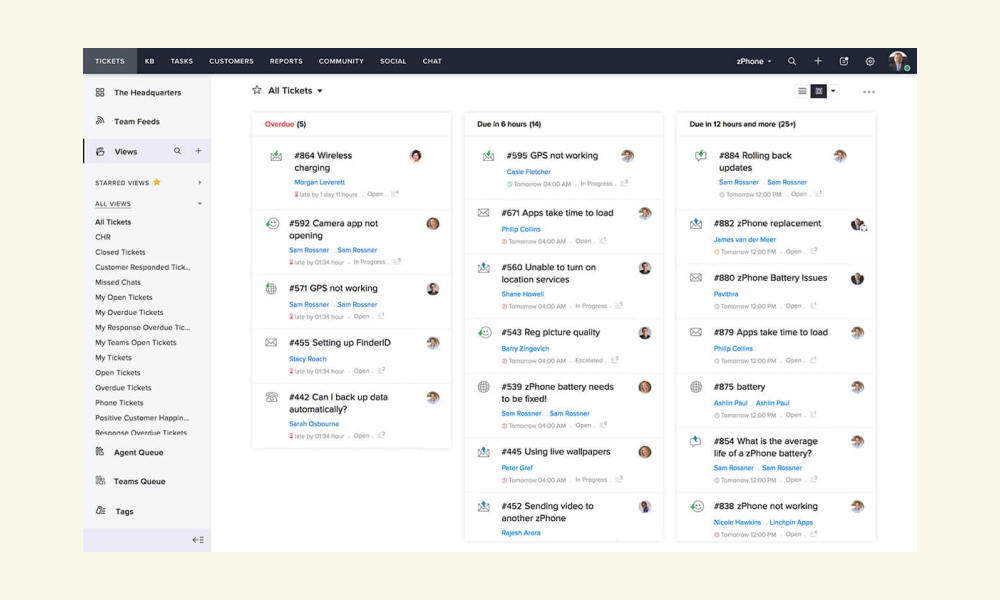This screenshot has height=600, width=1000.
Task: Click chat icon on ticket #854 average life
Action: tap(696, 441)
